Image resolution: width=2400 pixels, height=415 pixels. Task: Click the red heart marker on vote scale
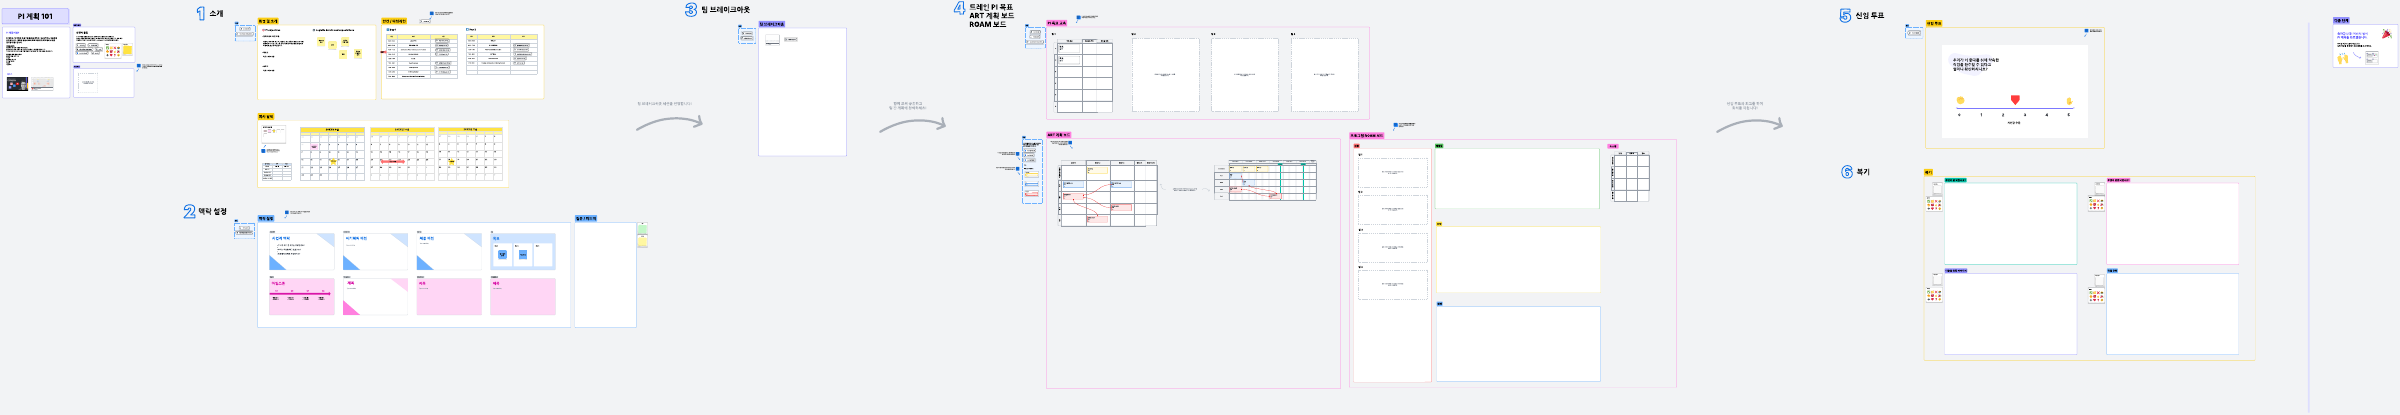(x=2015, y=100)
